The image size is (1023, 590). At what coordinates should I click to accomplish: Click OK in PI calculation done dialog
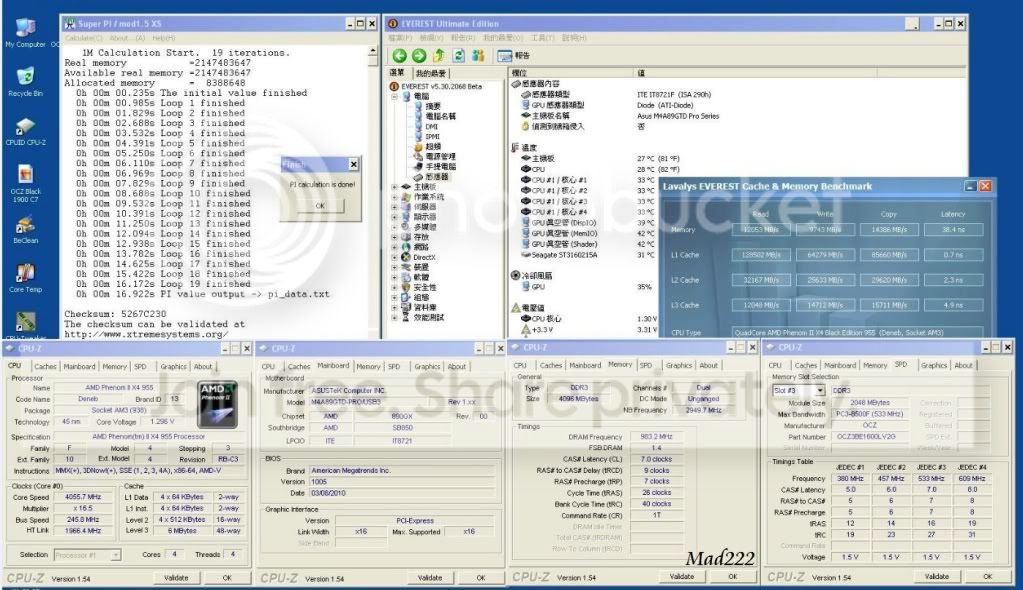click(x=320, y=206)
